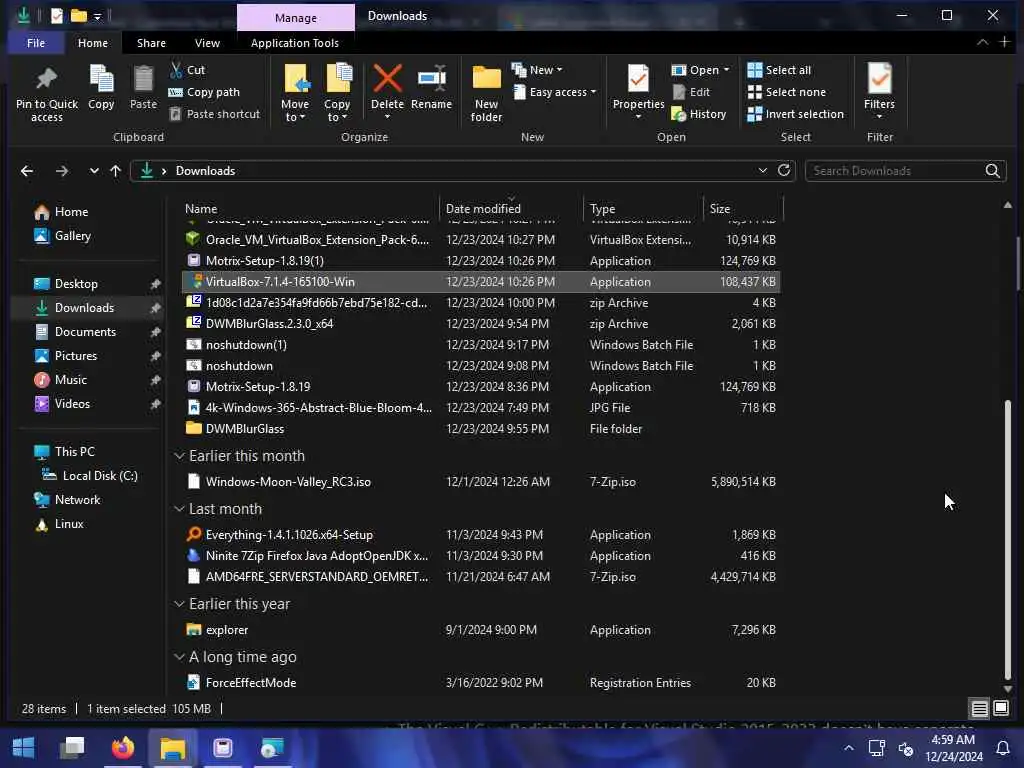This screenshot has width=1024, height=768.
Task: Sort by Size column header
Action: [x=743, y=208]
